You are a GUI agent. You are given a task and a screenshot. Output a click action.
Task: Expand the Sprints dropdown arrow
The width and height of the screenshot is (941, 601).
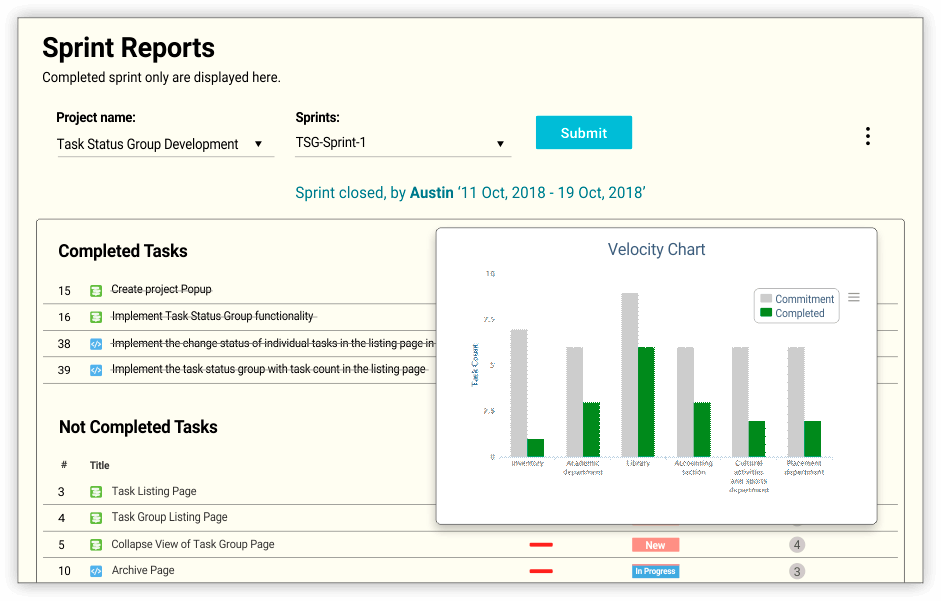pos(500,143)
